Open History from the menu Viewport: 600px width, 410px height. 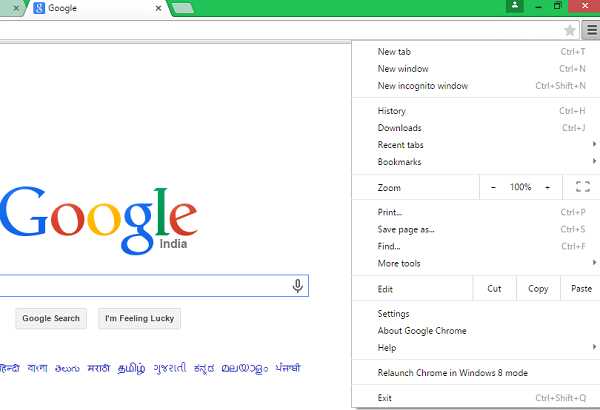coord(392,111)
